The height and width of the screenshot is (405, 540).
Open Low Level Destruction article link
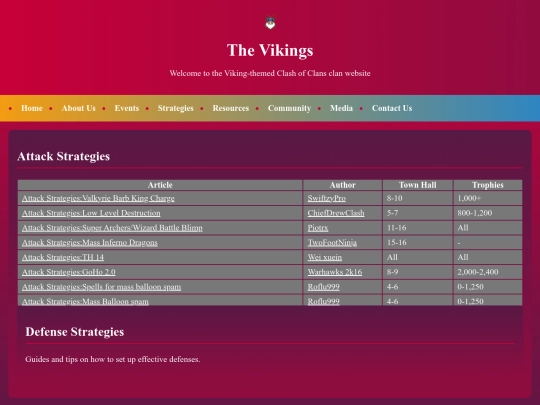(91, 213)
